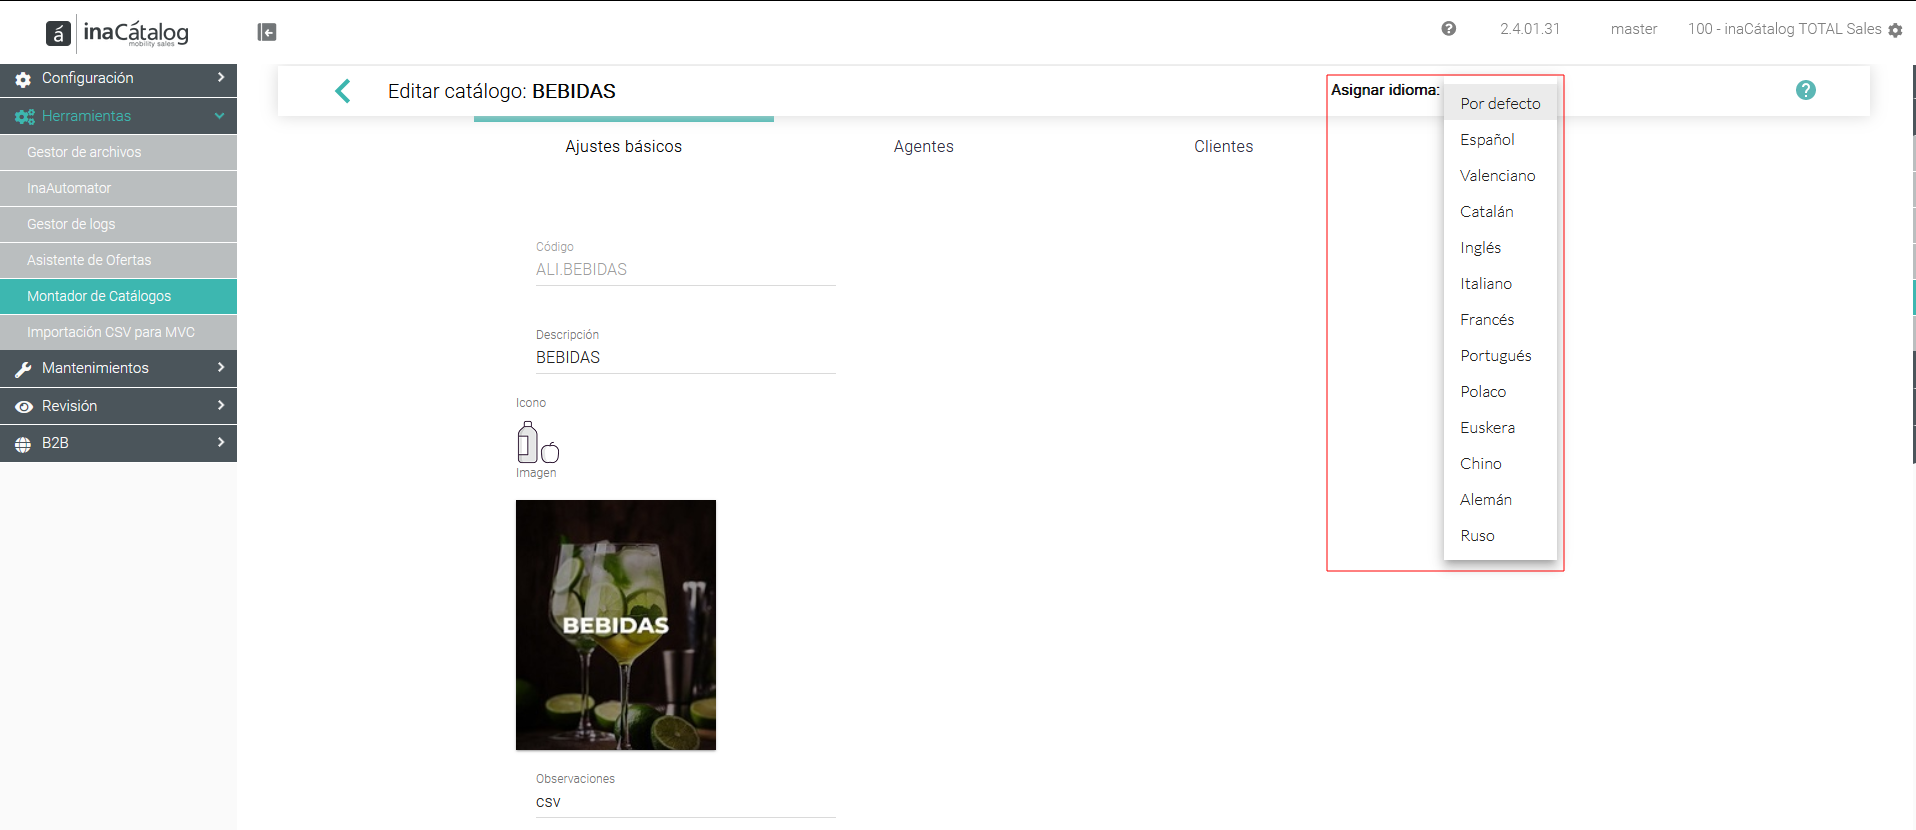Choose Alemán from the language list

(1500, 499)
